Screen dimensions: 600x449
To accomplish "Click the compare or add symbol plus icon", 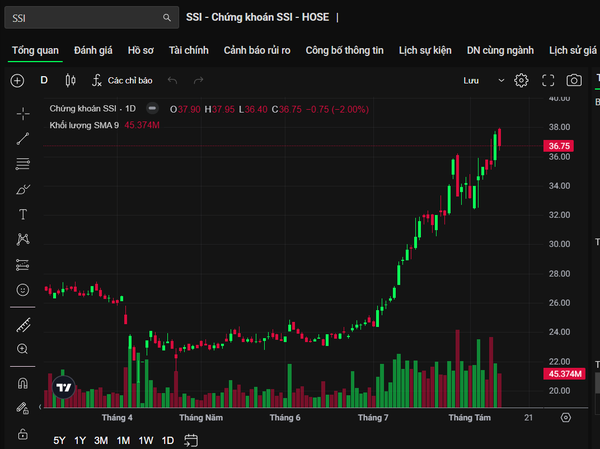I will pos(17,81).
